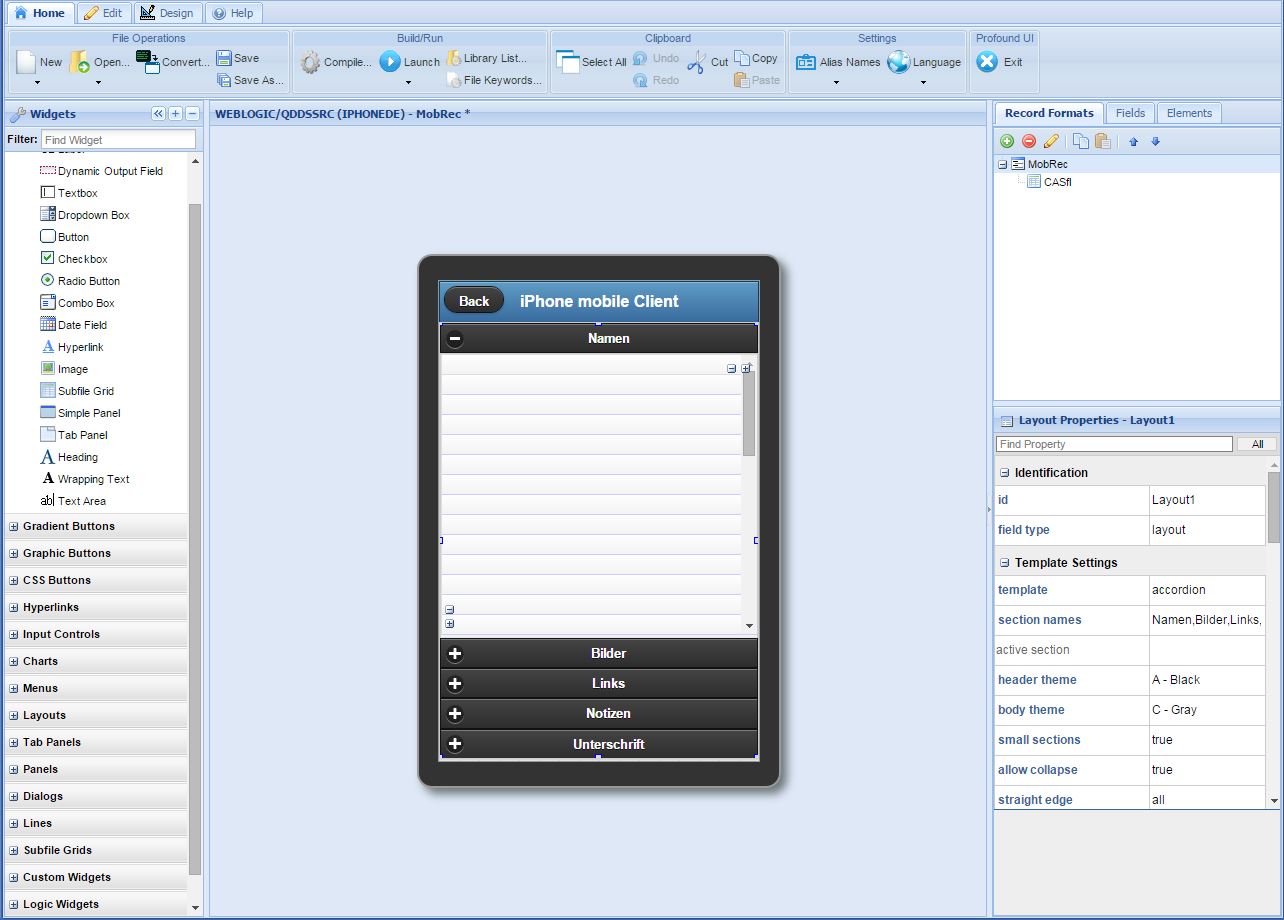
Task: Switch to the Edit ribbon tab
Action: click(x=103, y=13)
